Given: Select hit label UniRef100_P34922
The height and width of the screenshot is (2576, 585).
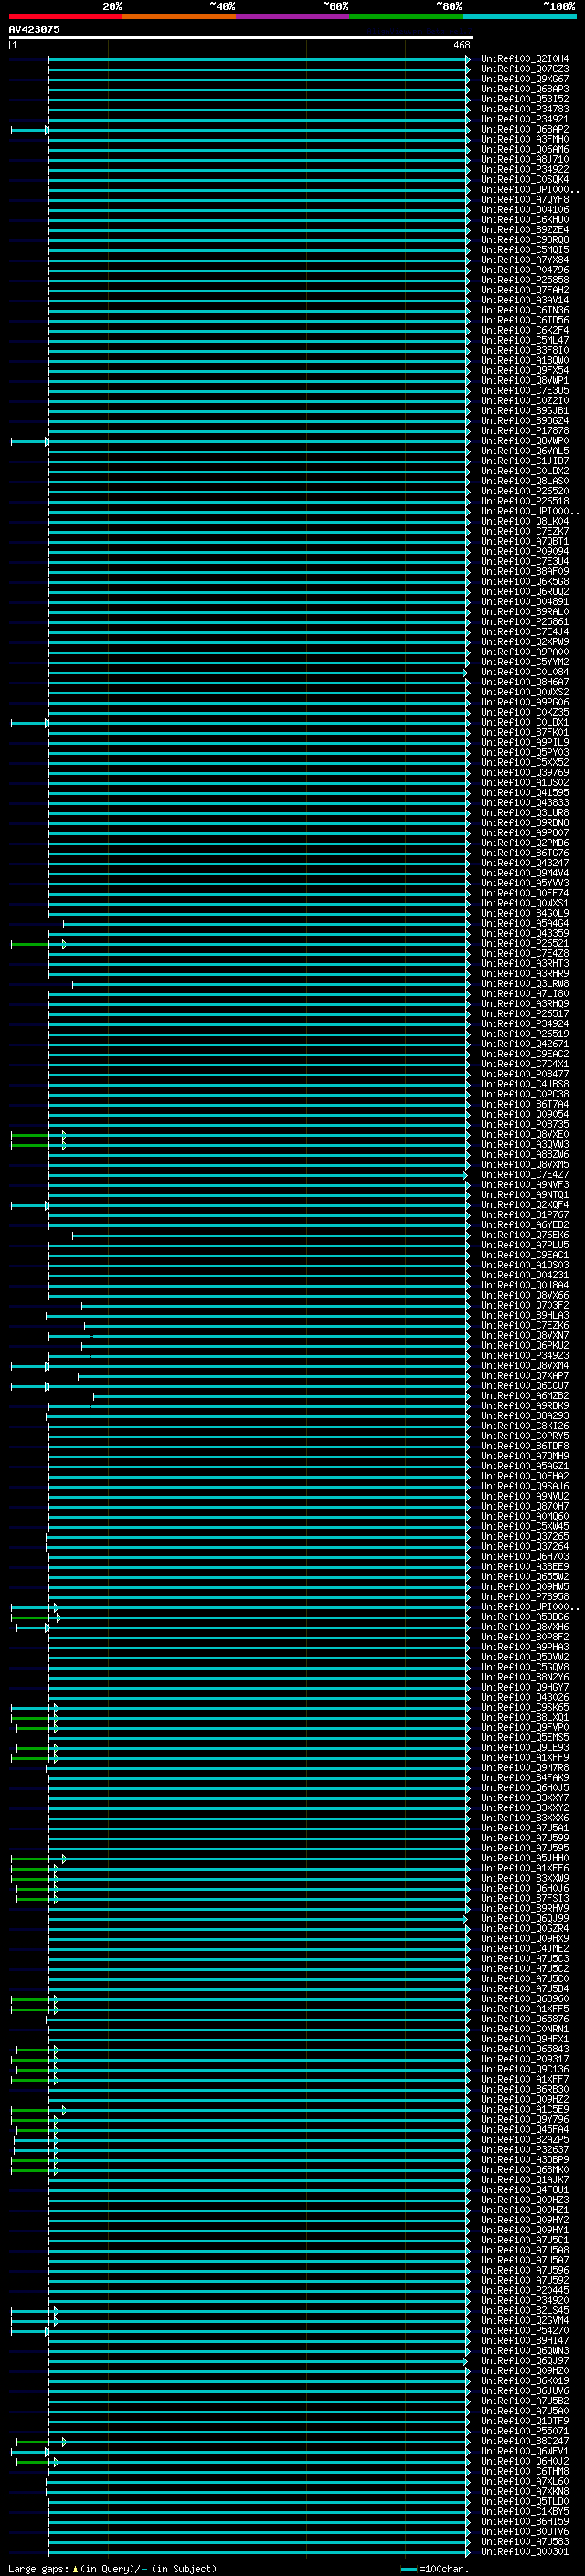Looking at the screenshot, I should coord(525,169).
